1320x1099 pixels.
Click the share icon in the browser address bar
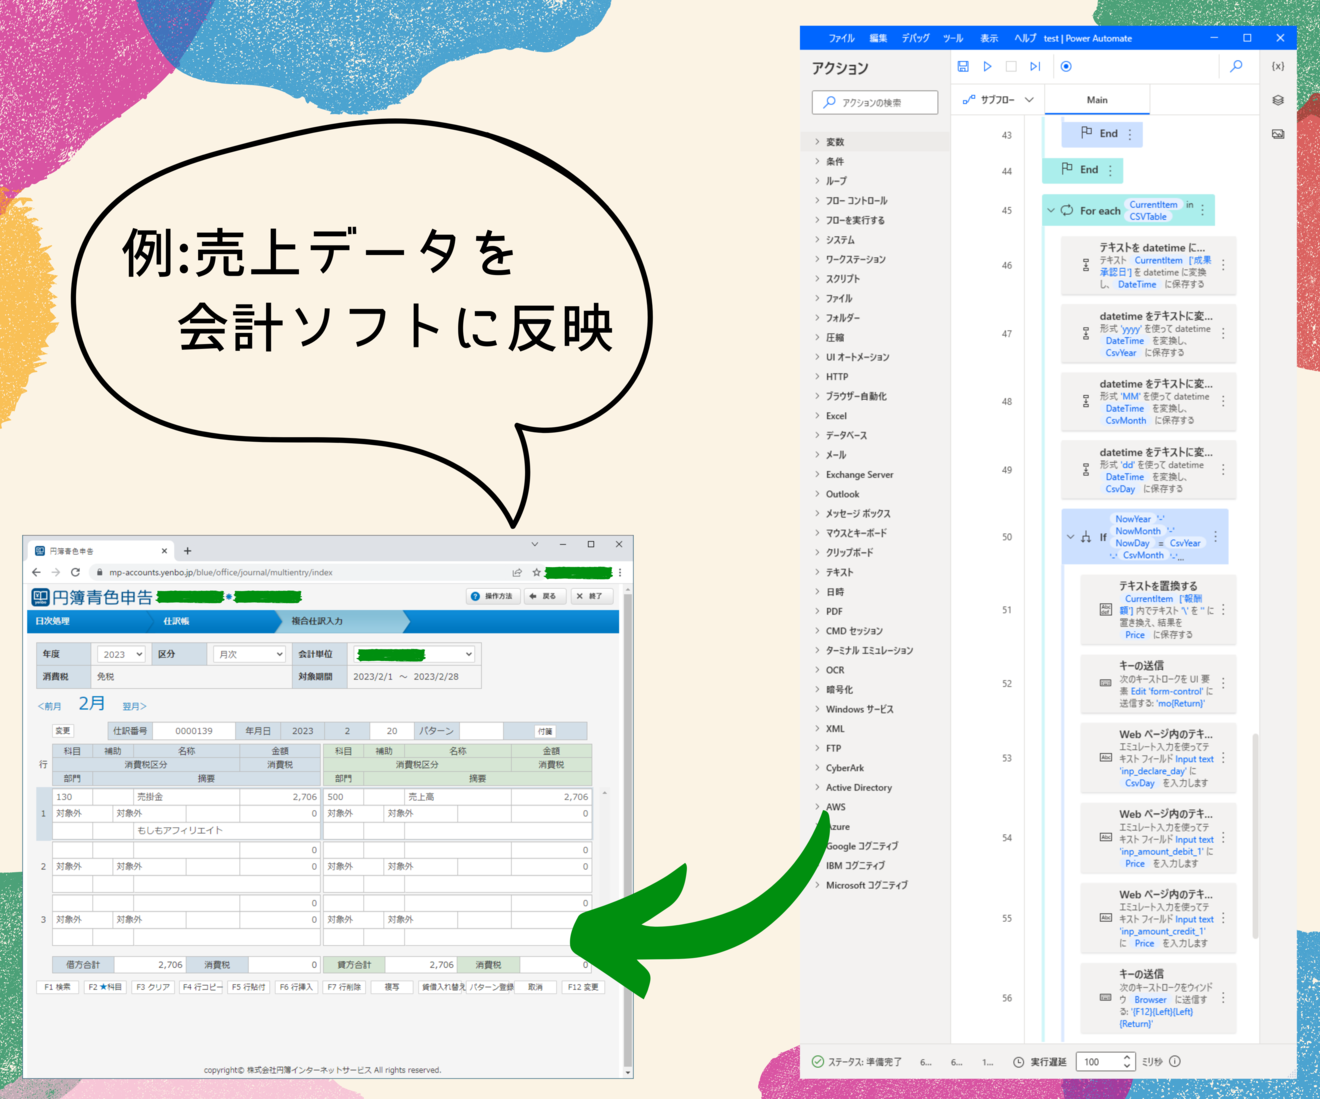[x=517, y=572]
